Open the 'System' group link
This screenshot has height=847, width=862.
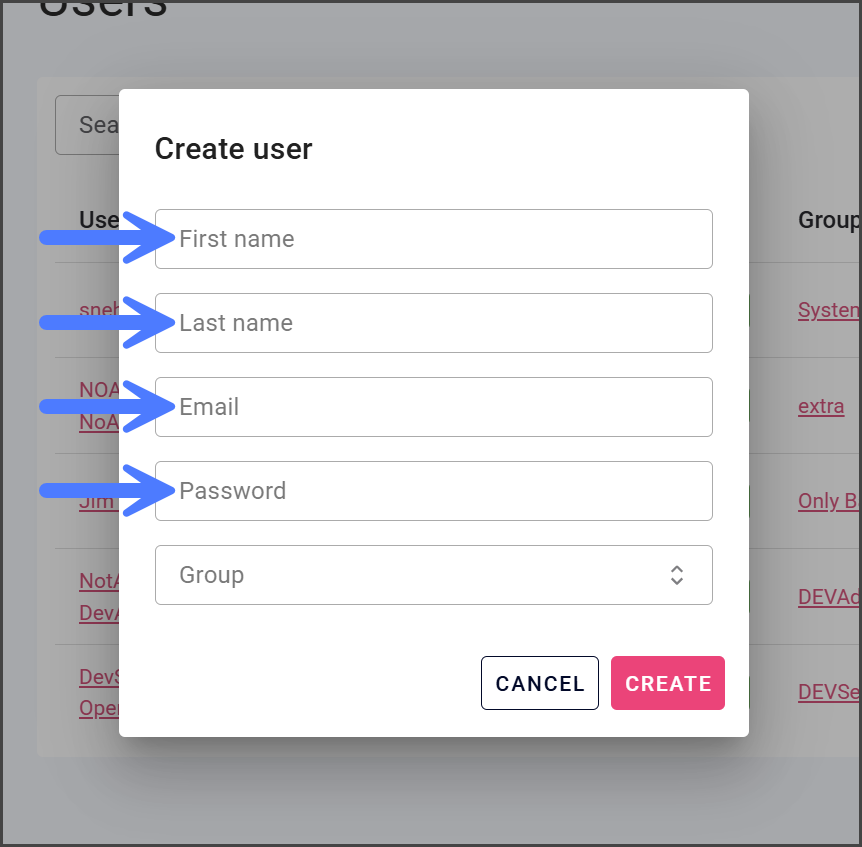coord(828,310)
